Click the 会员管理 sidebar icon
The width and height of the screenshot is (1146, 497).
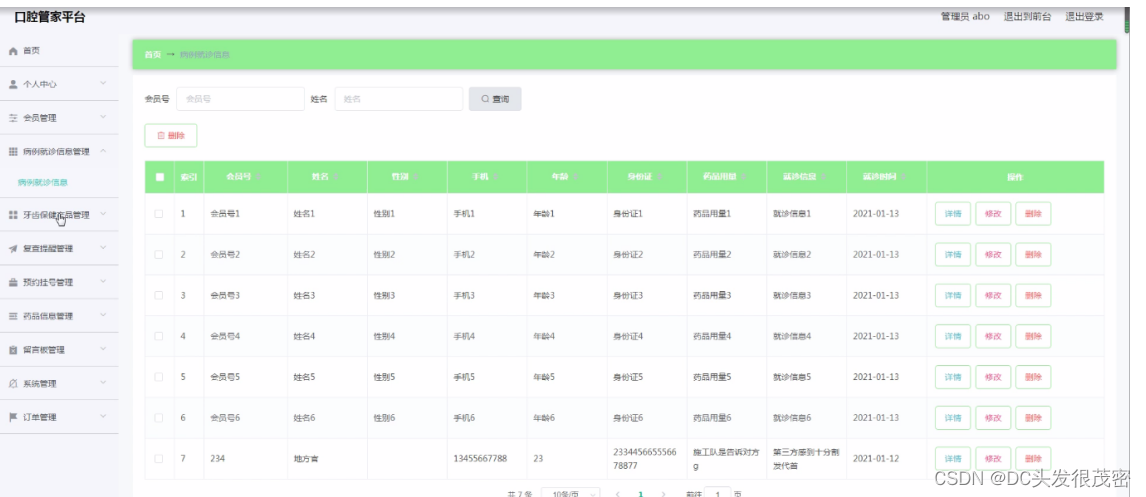pos(12,118)
